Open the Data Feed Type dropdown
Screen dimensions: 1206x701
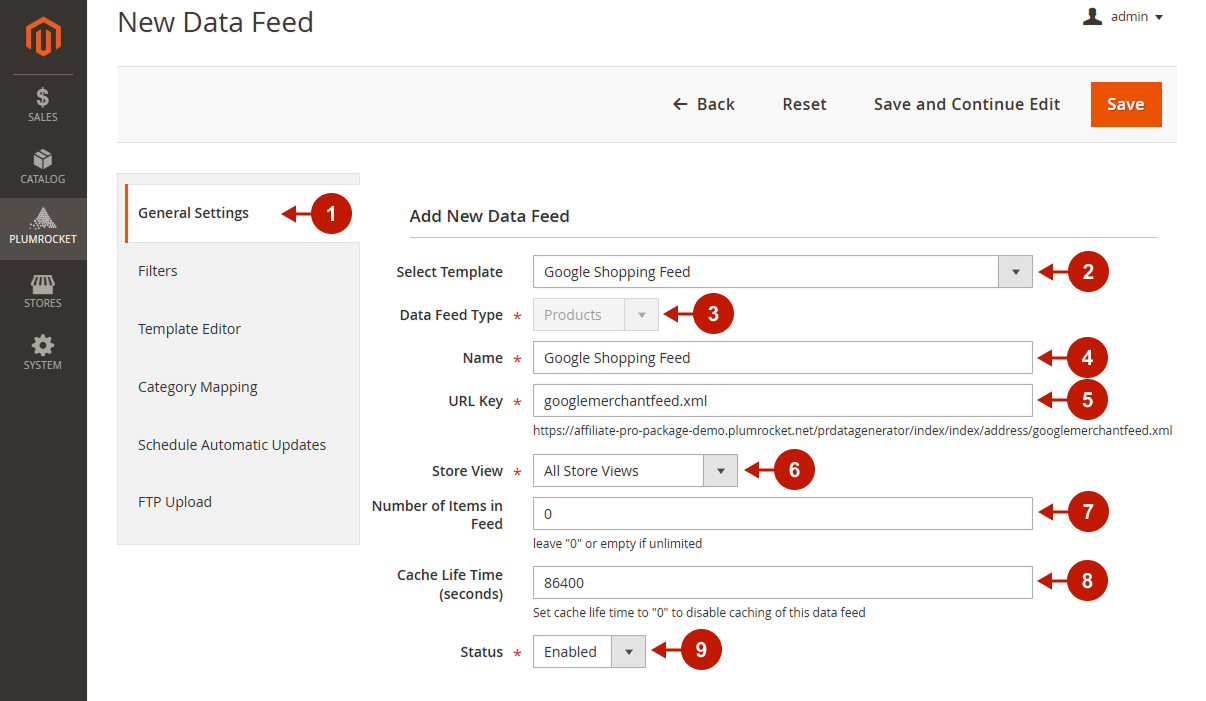coord(596,315)
